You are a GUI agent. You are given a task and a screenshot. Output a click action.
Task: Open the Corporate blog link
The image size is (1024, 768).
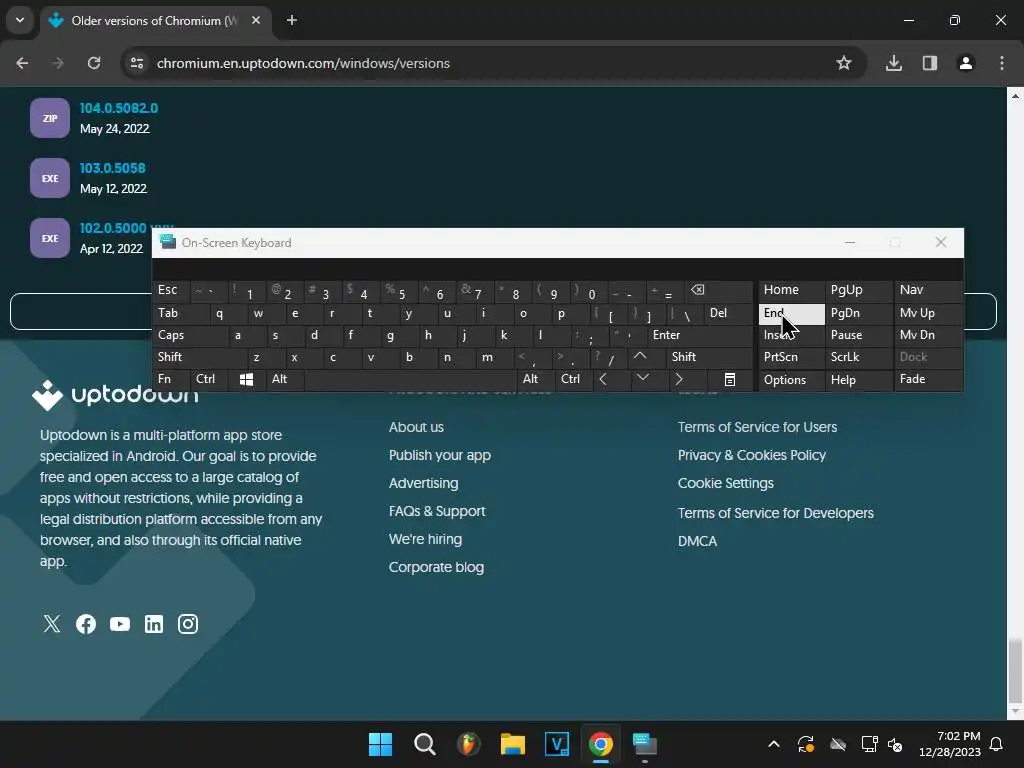tap(436, 568)
